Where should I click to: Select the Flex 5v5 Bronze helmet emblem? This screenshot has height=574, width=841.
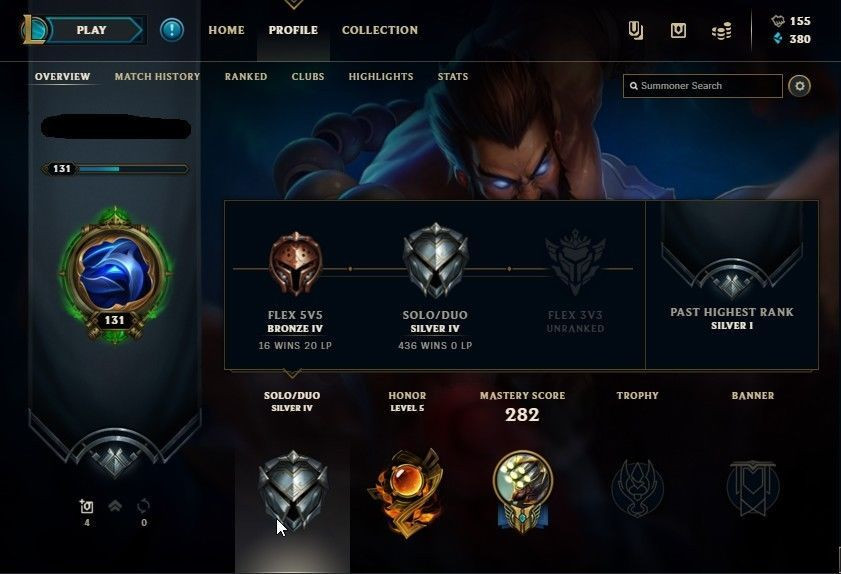pyautogui.click(x=295, y=263)
